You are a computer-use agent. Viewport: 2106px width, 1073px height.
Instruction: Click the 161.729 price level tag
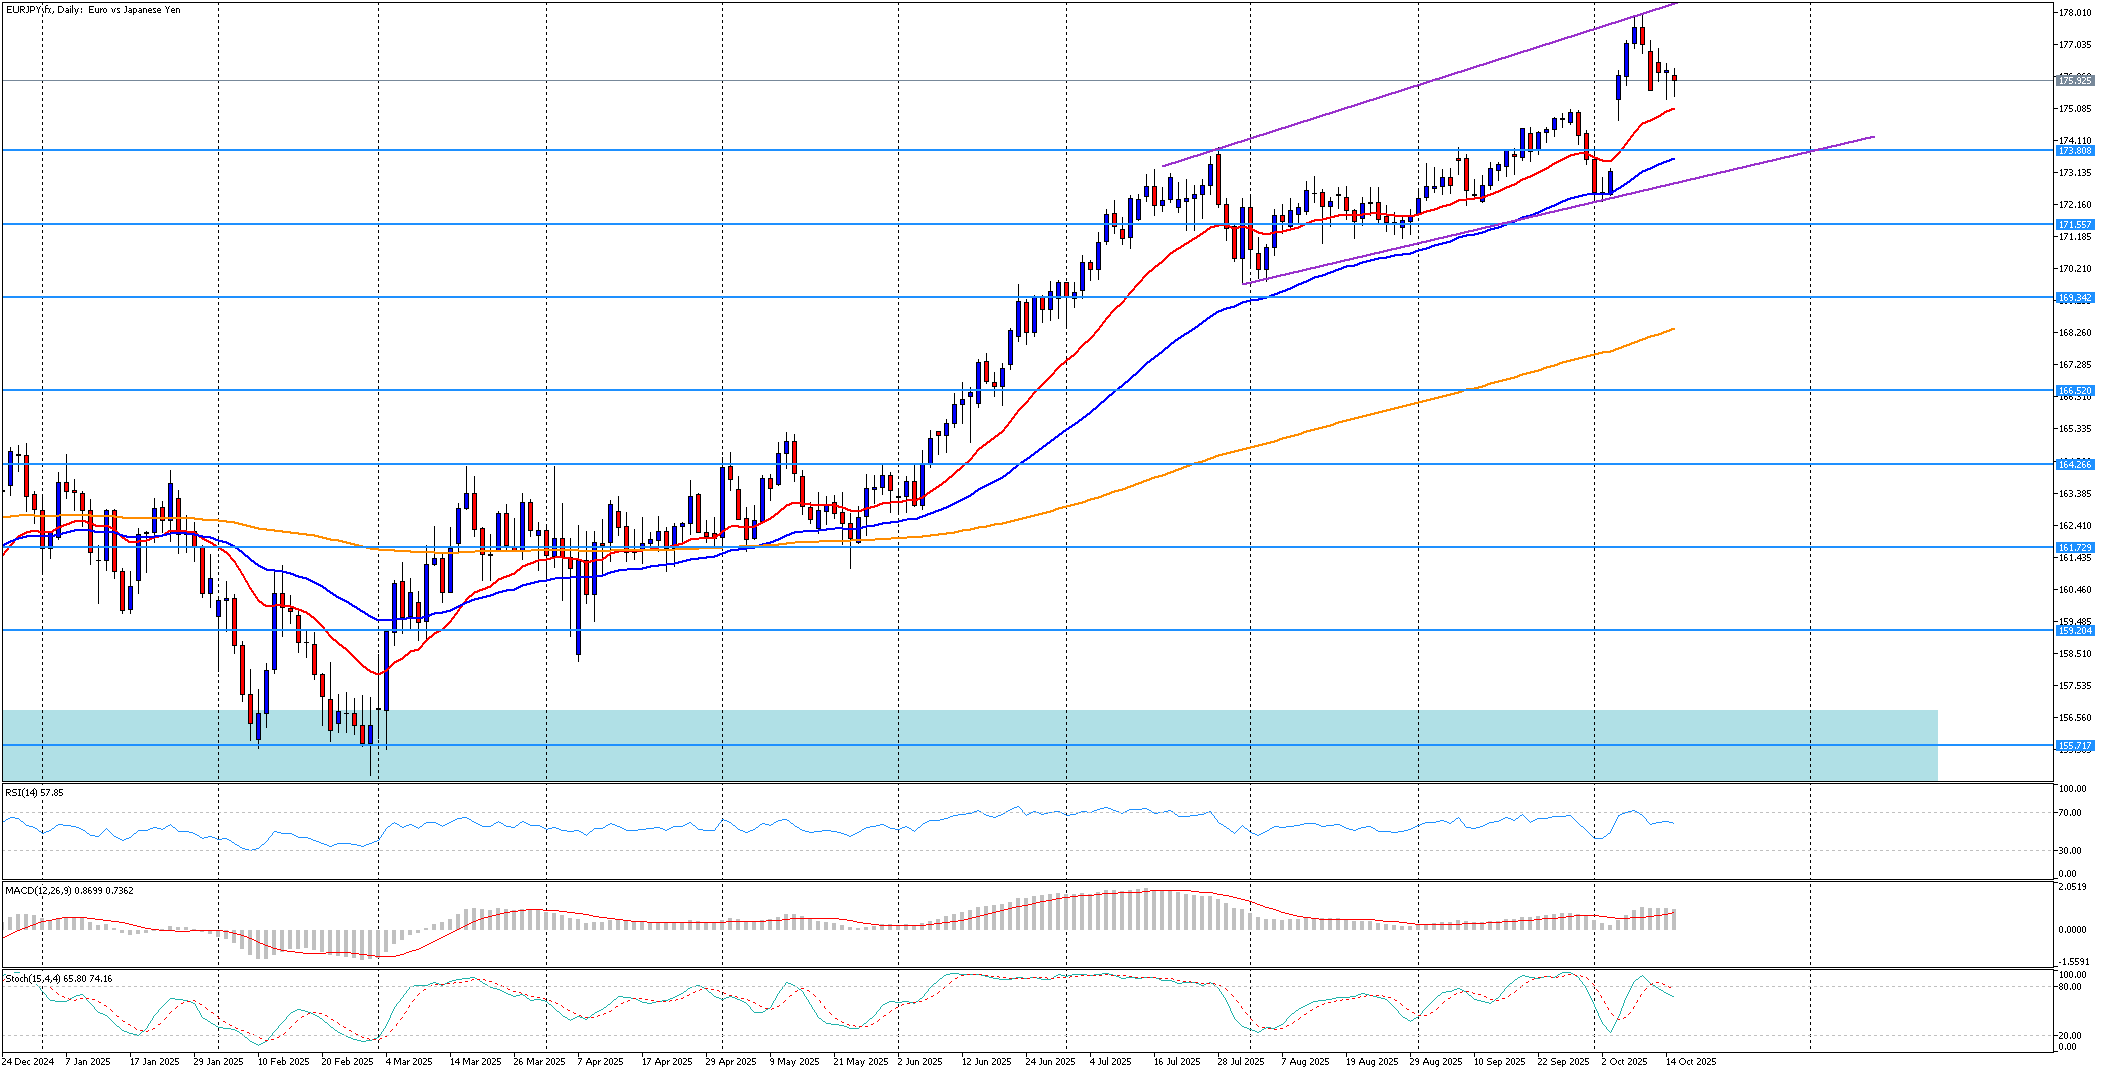coord(2074,548)
